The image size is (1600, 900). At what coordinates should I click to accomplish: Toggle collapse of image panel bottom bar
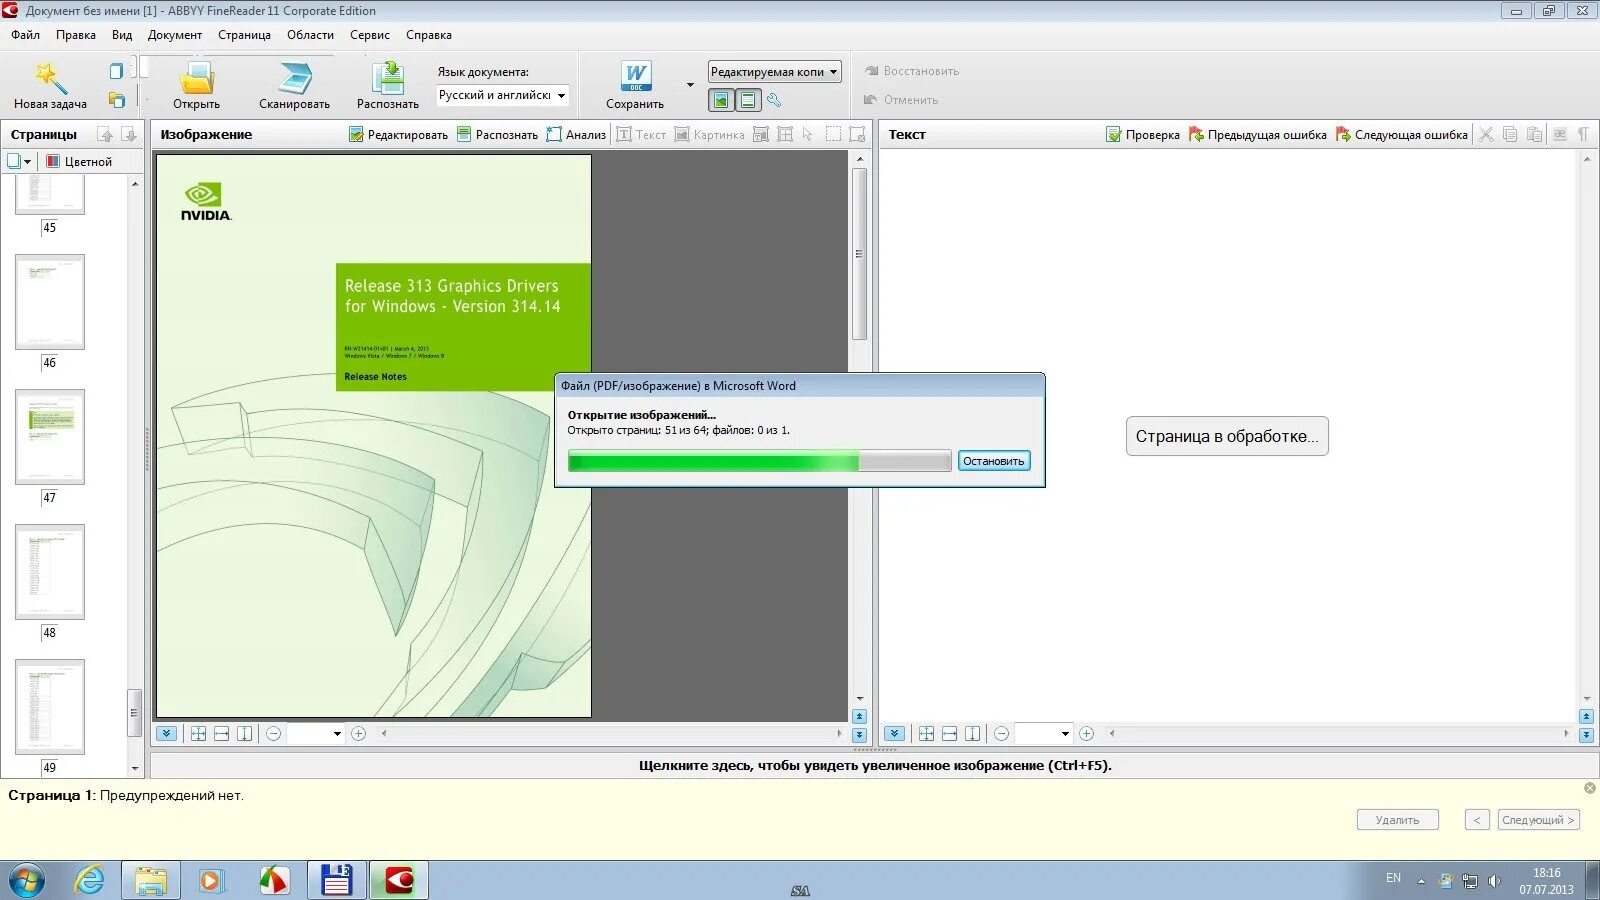coord(166,733)
